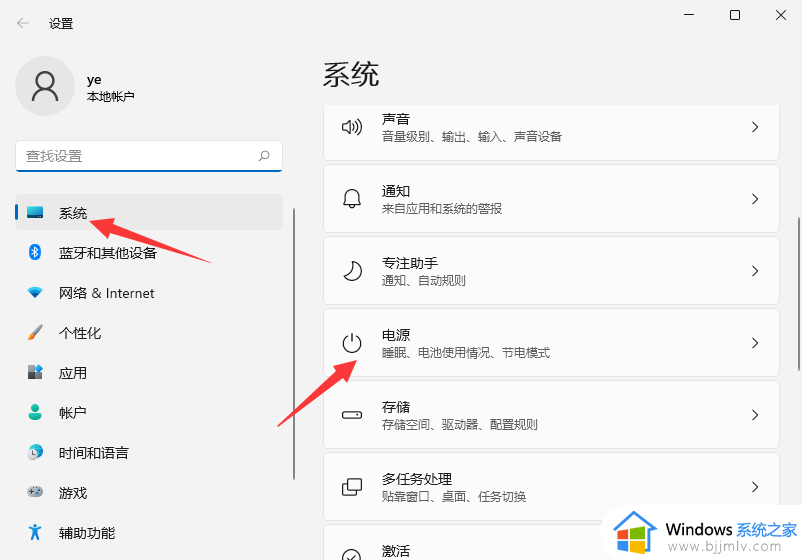
Task: Select the 辅助功能 accessibility figure icon
Action: pos(35,532)
